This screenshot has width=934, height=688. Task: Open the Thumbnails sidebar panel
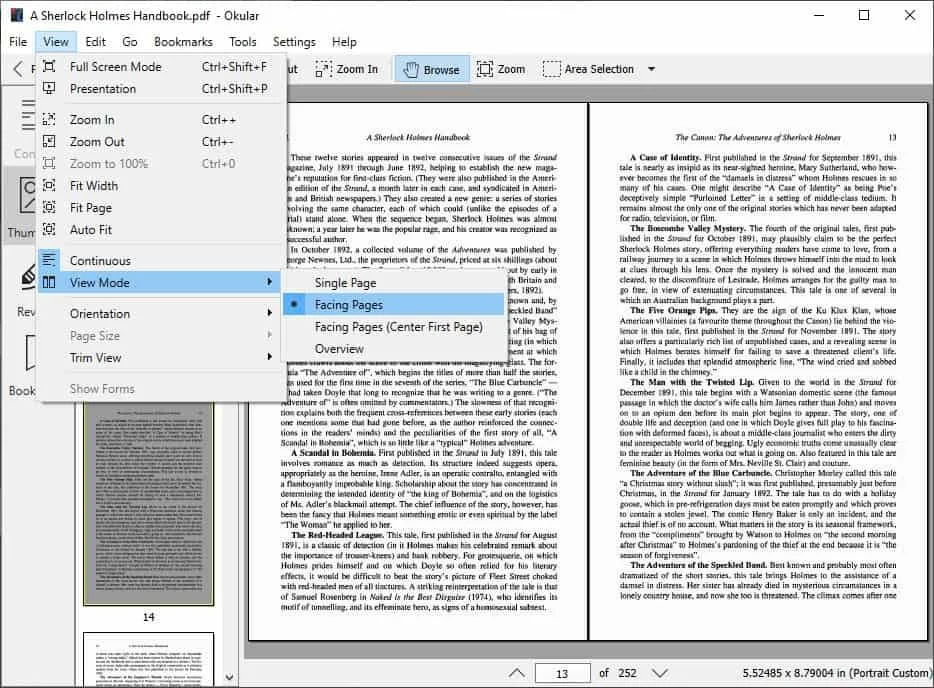[21, 206]
